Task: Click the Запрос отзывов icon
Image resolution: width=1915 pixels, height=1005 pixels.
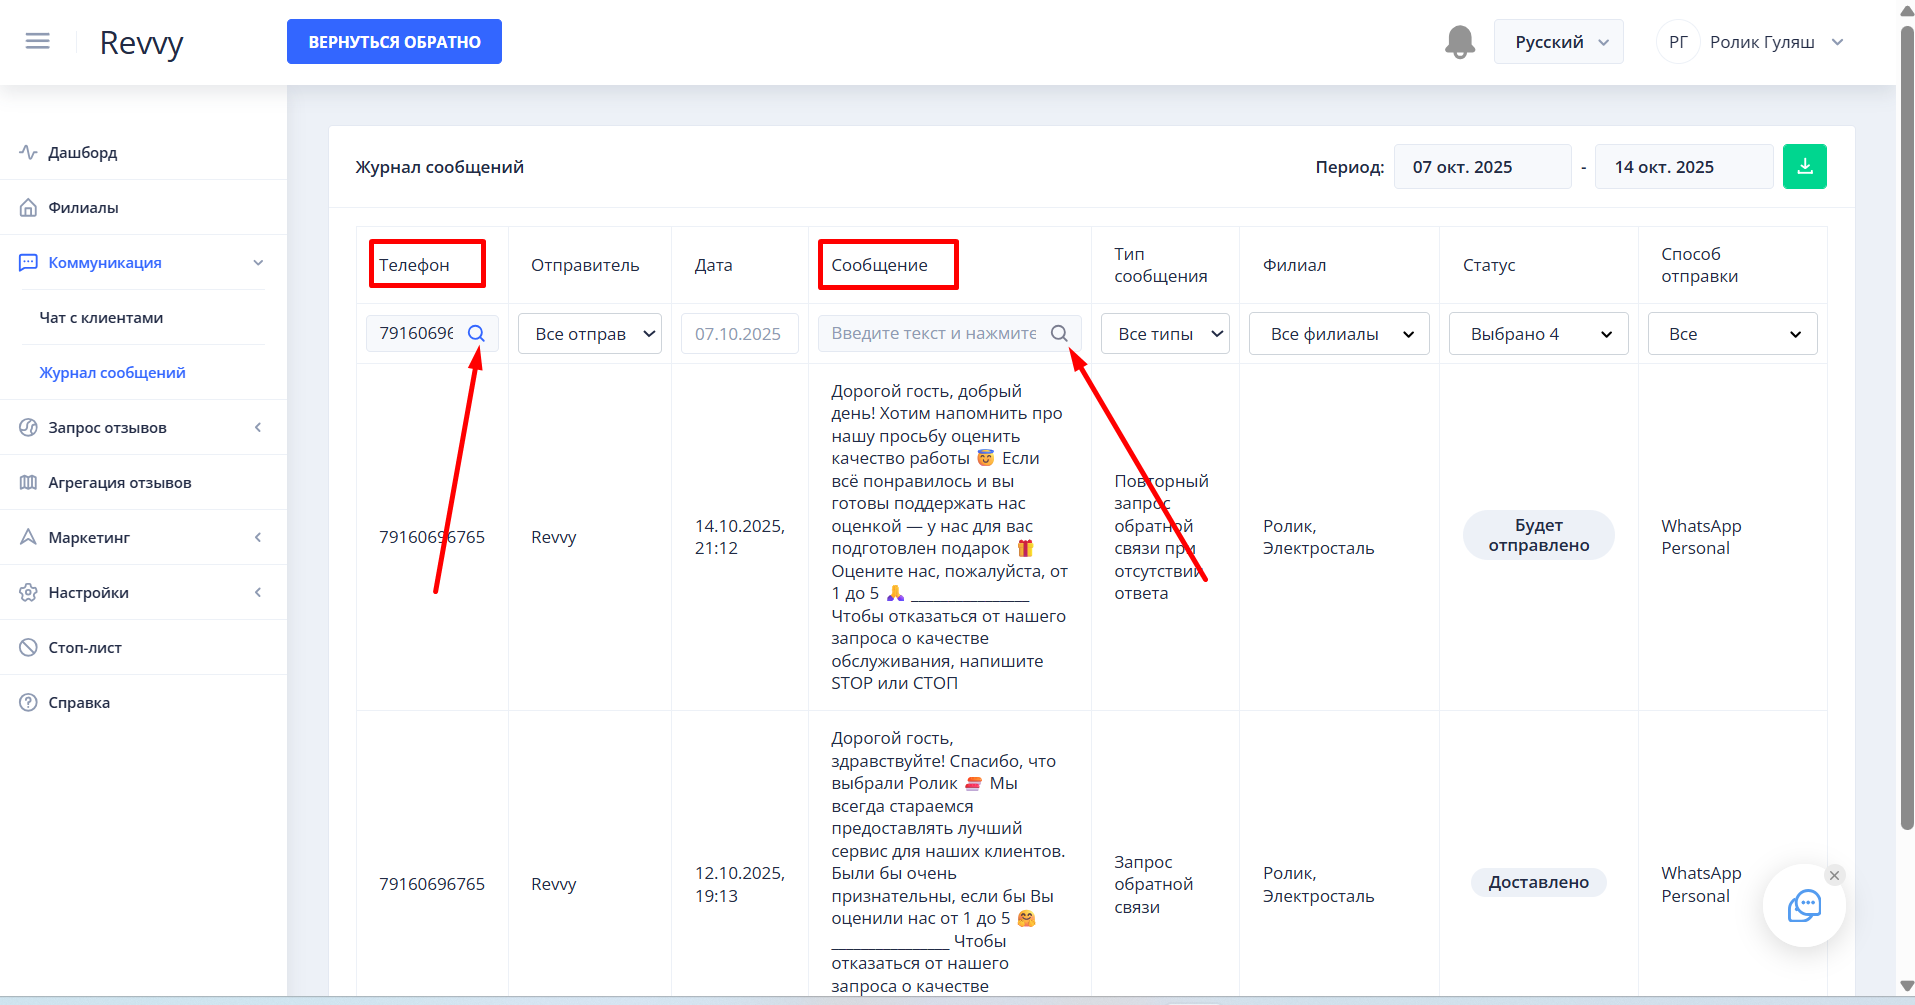Action: click(x=28, y=427)
